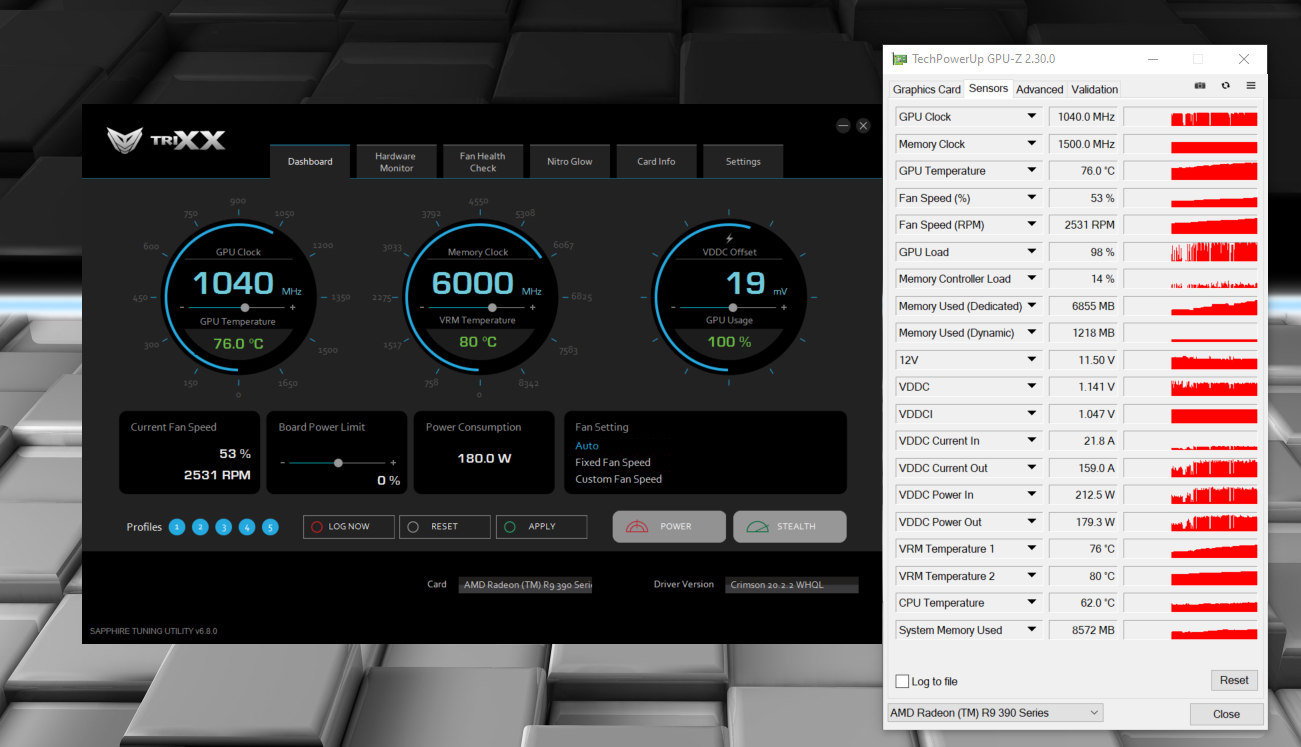Click the RESET button in TRIXX

click(445, 527)
